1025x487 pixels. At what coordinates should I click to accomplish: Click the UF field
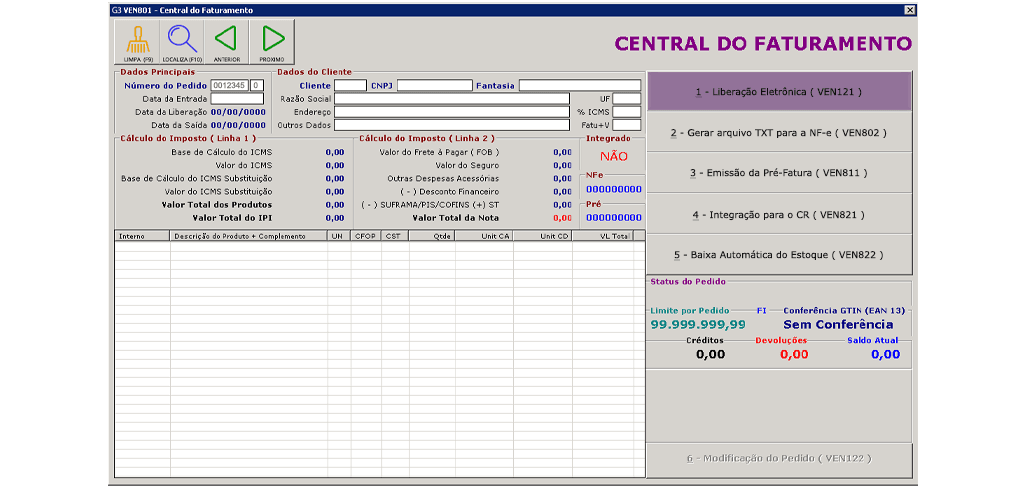(x=627, y=99)
